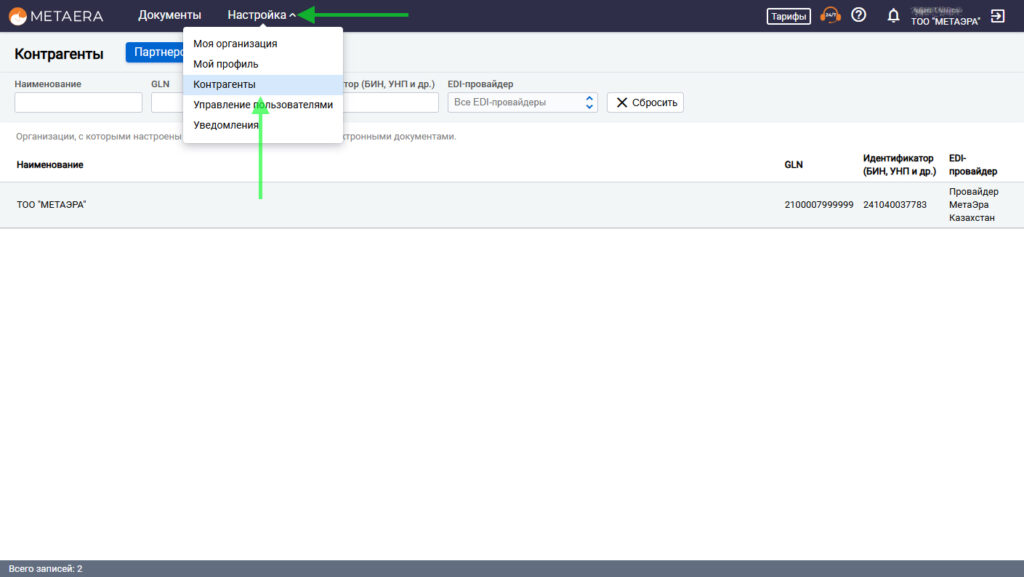
Task: Open the notifications bell
Action: click(x=893, y=16)
